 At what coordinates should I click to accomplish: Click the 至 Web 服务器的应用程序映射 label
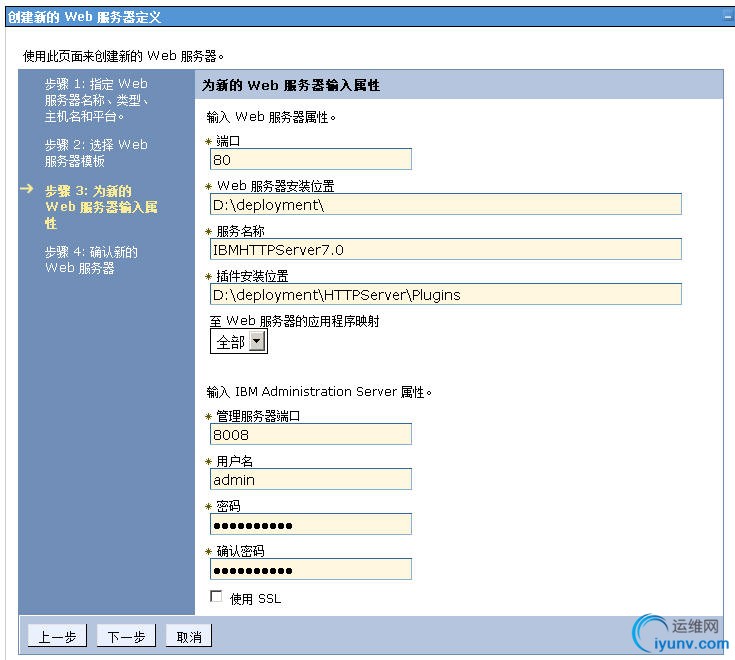[294, 321]
